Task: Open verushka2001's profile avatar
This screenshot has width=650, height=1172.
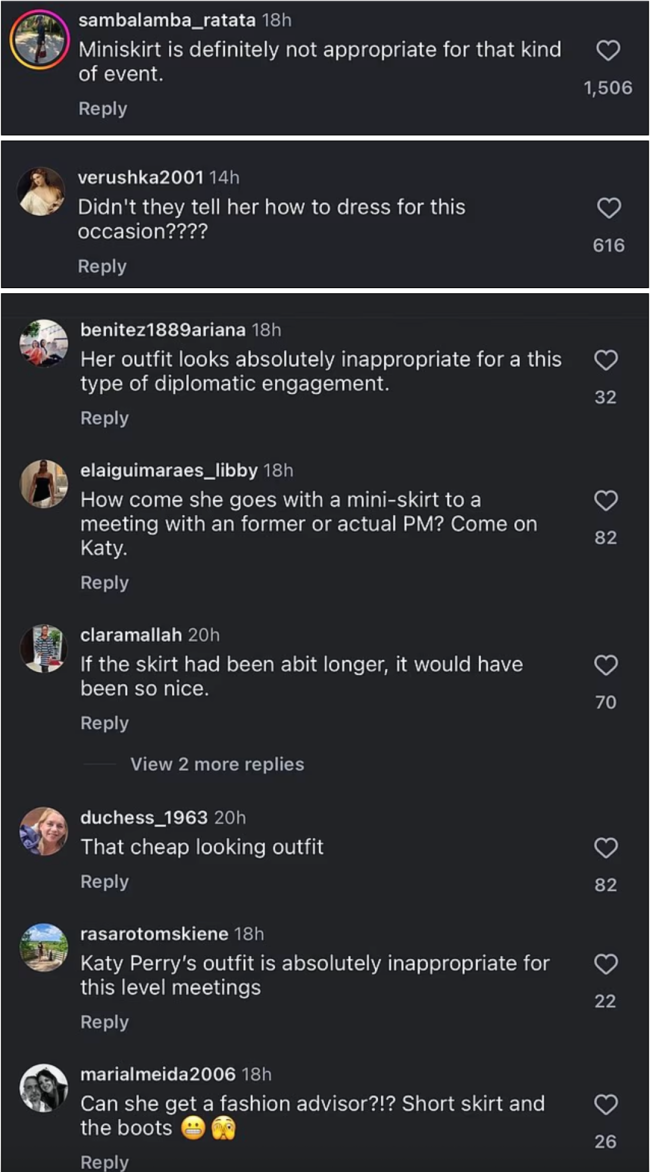Action: tap(43, 191)
